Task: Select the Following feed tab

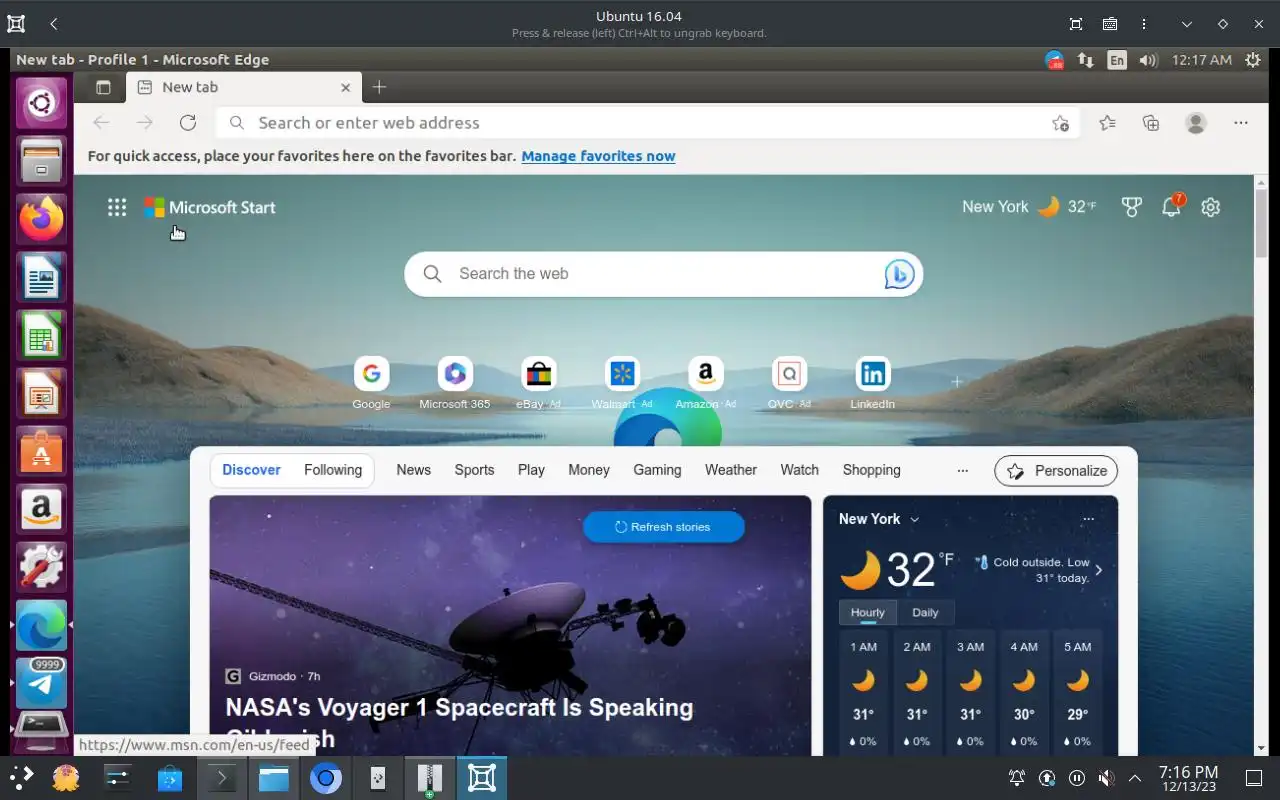Action: pyautogui.click(x=333, y=470)
